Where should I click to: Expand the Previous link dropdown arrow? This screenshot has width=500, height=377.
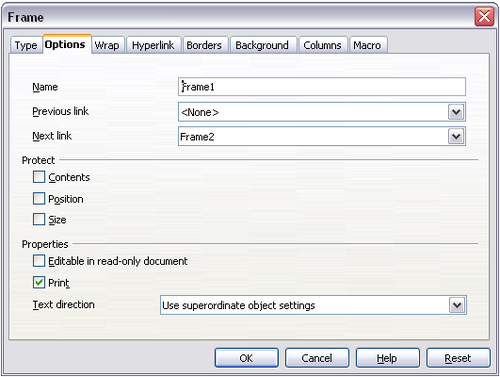tap(456, 112)
